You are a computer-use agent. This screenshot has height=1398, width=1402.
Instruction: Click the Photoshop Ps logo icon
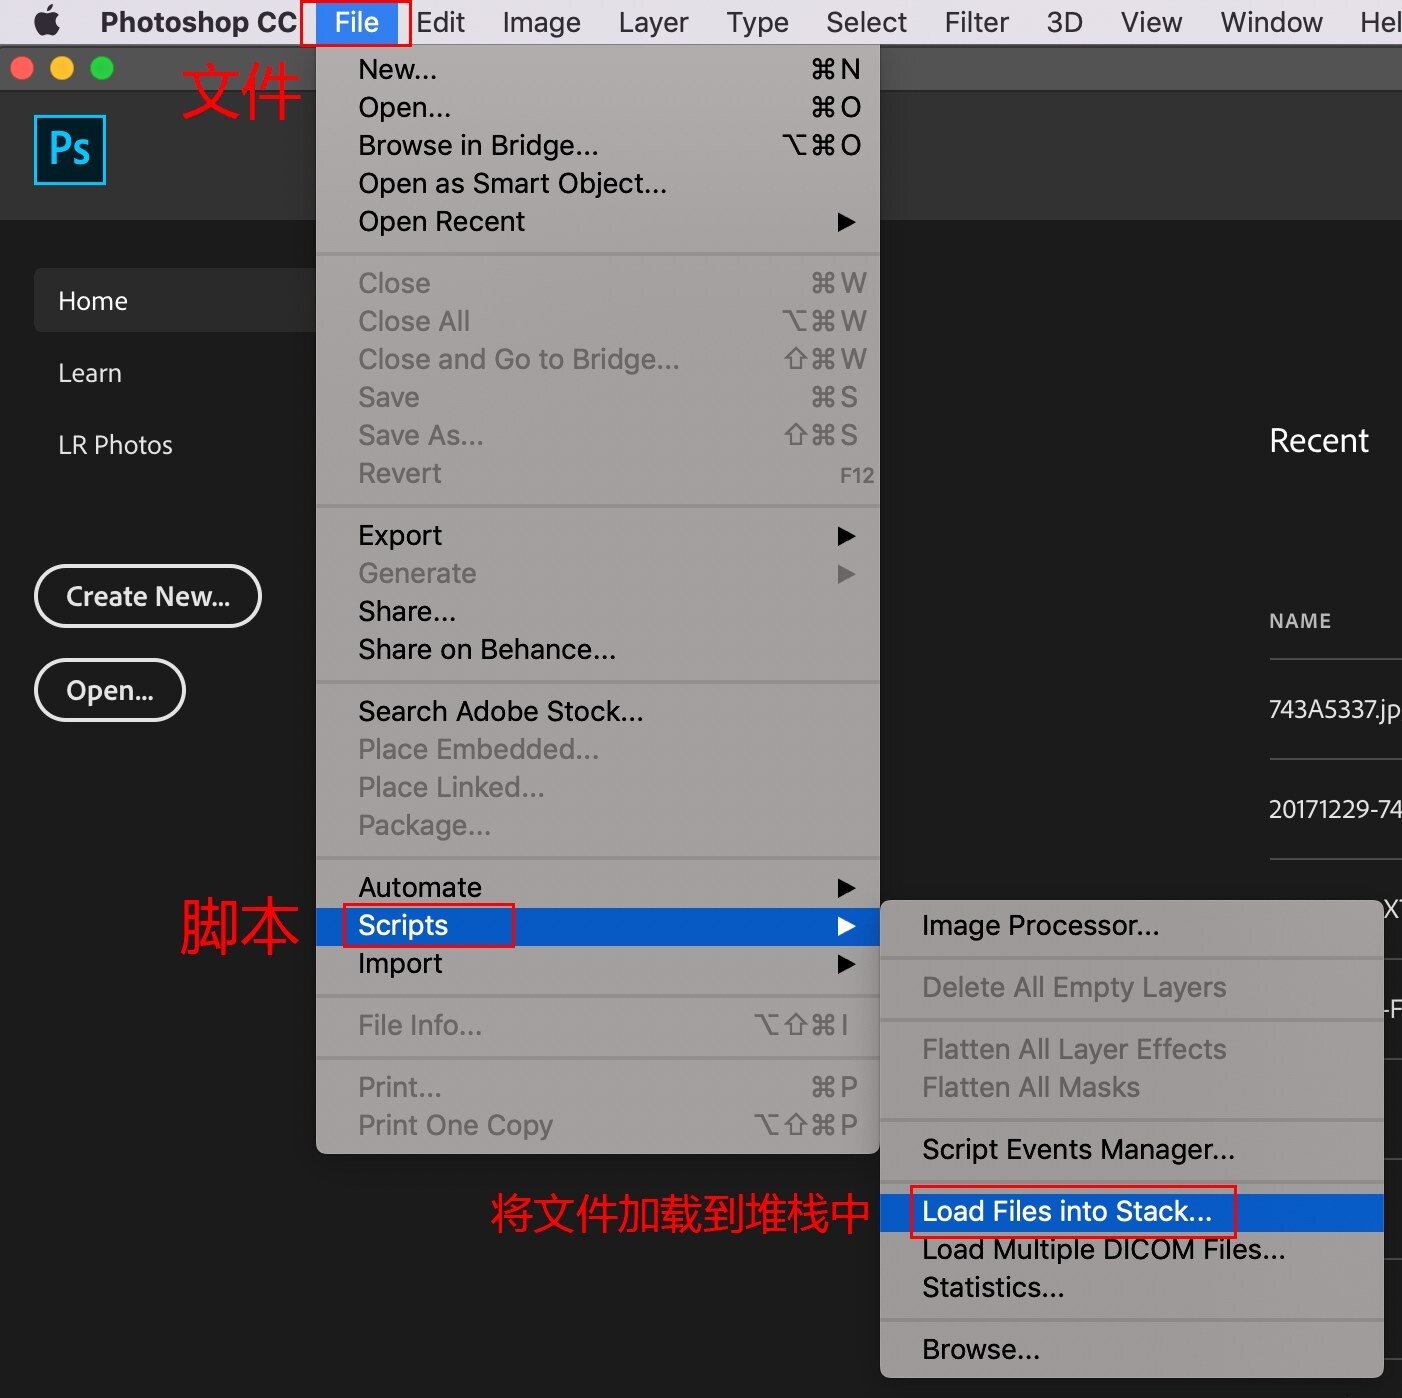tap(70, 150)
